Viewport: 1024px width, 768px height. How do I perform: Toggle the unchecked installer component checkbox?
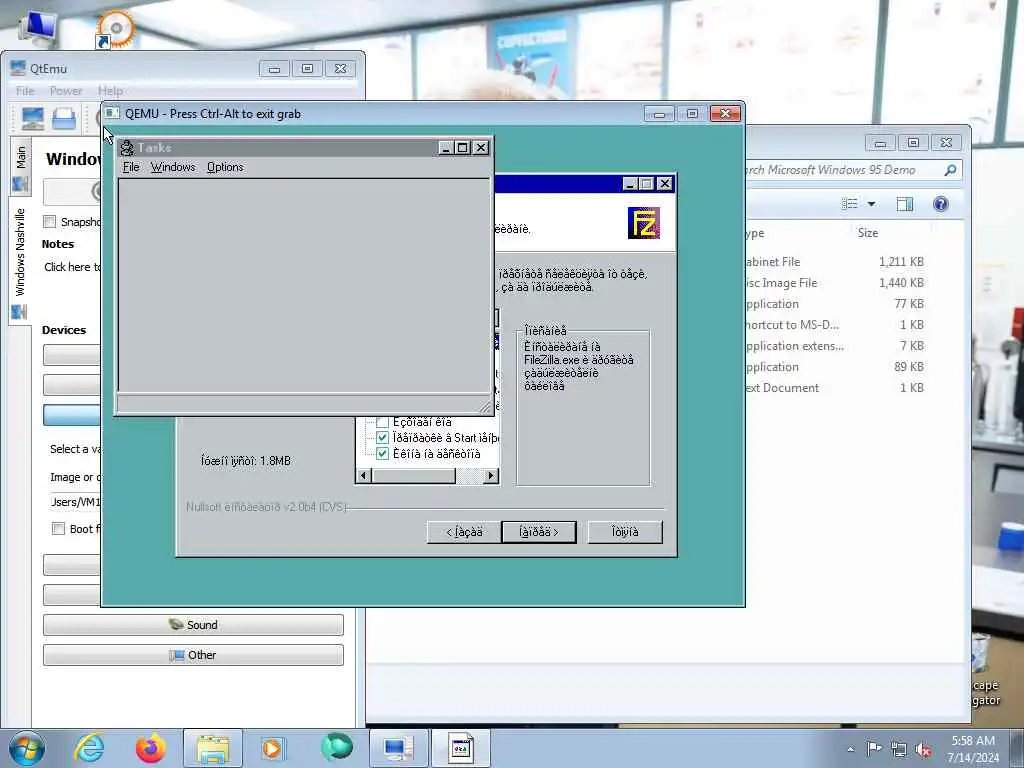click(x=383, y=423)
